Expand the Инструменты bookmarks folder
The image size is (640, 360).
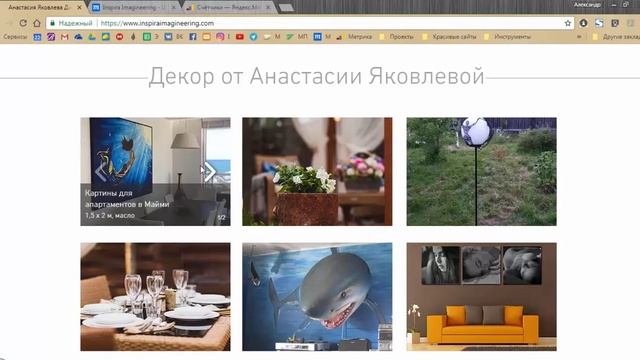coord(507,37)
